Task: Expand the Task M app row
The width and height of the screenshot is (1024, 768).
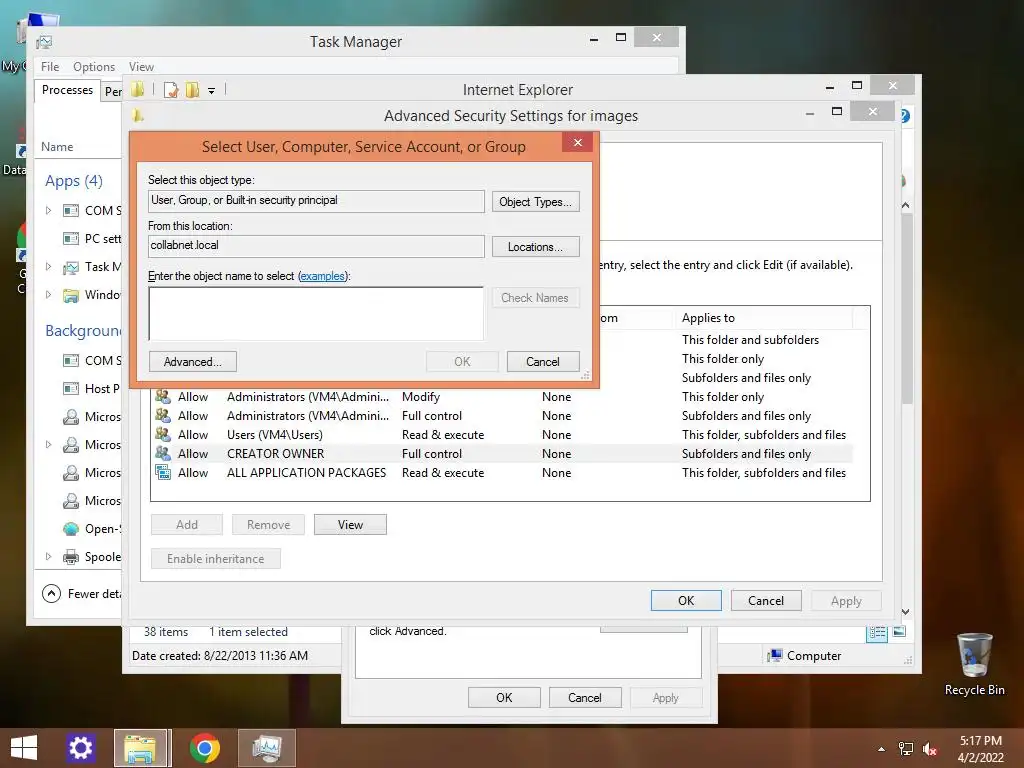Action: pos(48,266)
